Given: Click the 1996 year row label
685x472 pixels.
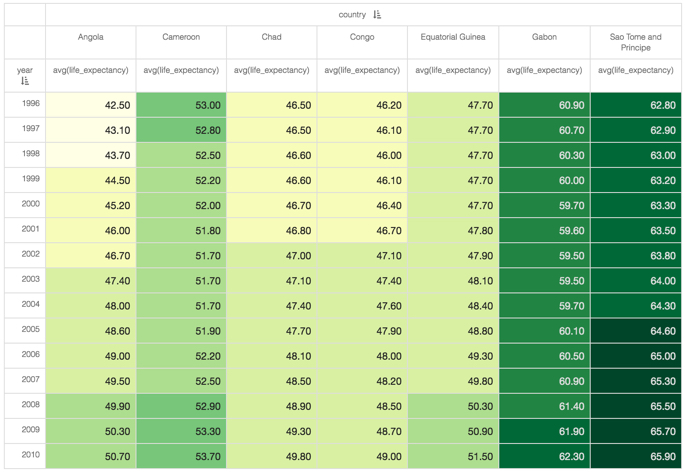Looking at the screenshot, I should click(30, 104).
